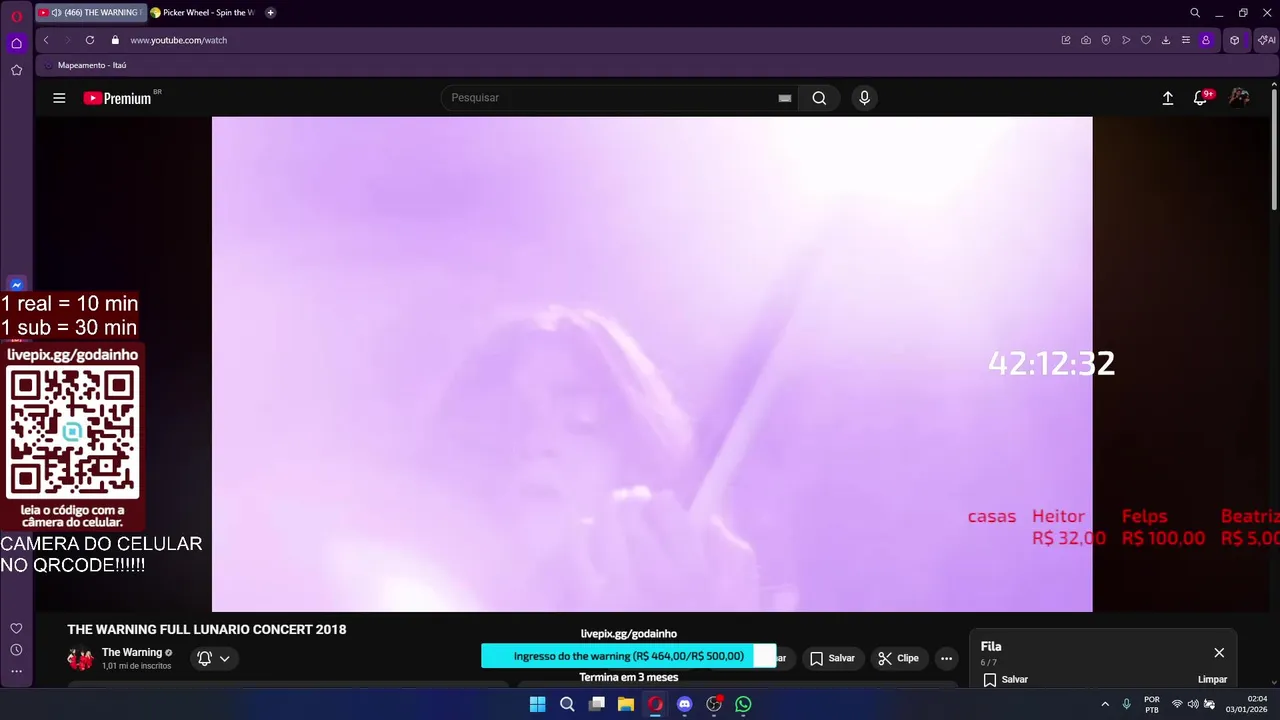Viewport: 1280px width, 720px height.
Task: Open the ad blocker shield icon
Action: pos(1106,40)
